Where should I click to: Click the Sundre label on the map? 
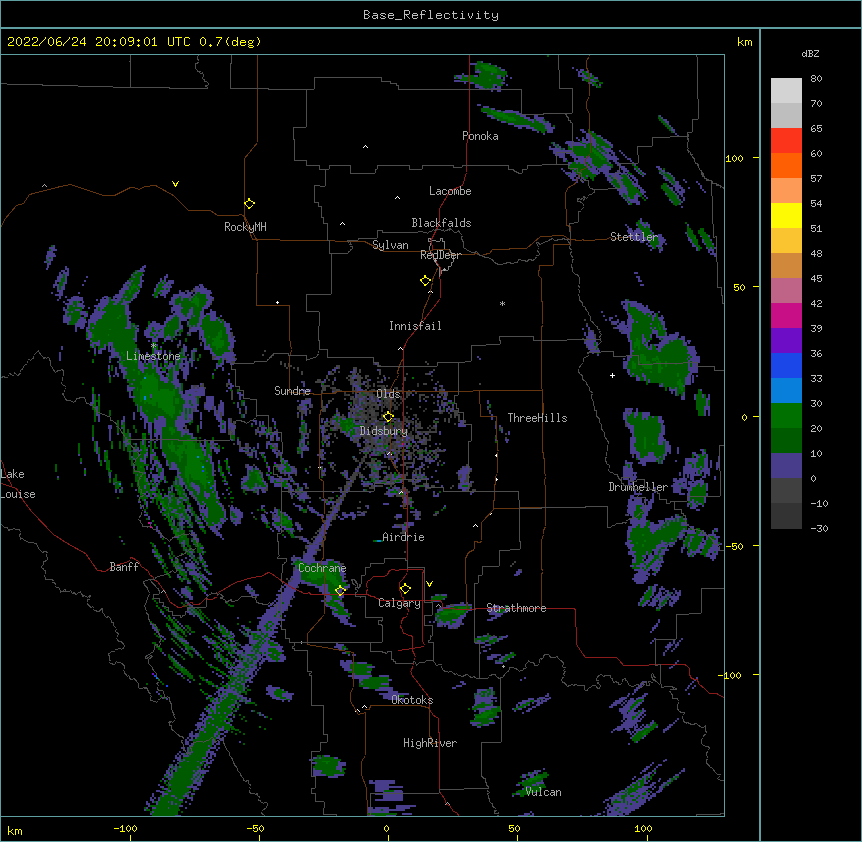pos(292,391)
